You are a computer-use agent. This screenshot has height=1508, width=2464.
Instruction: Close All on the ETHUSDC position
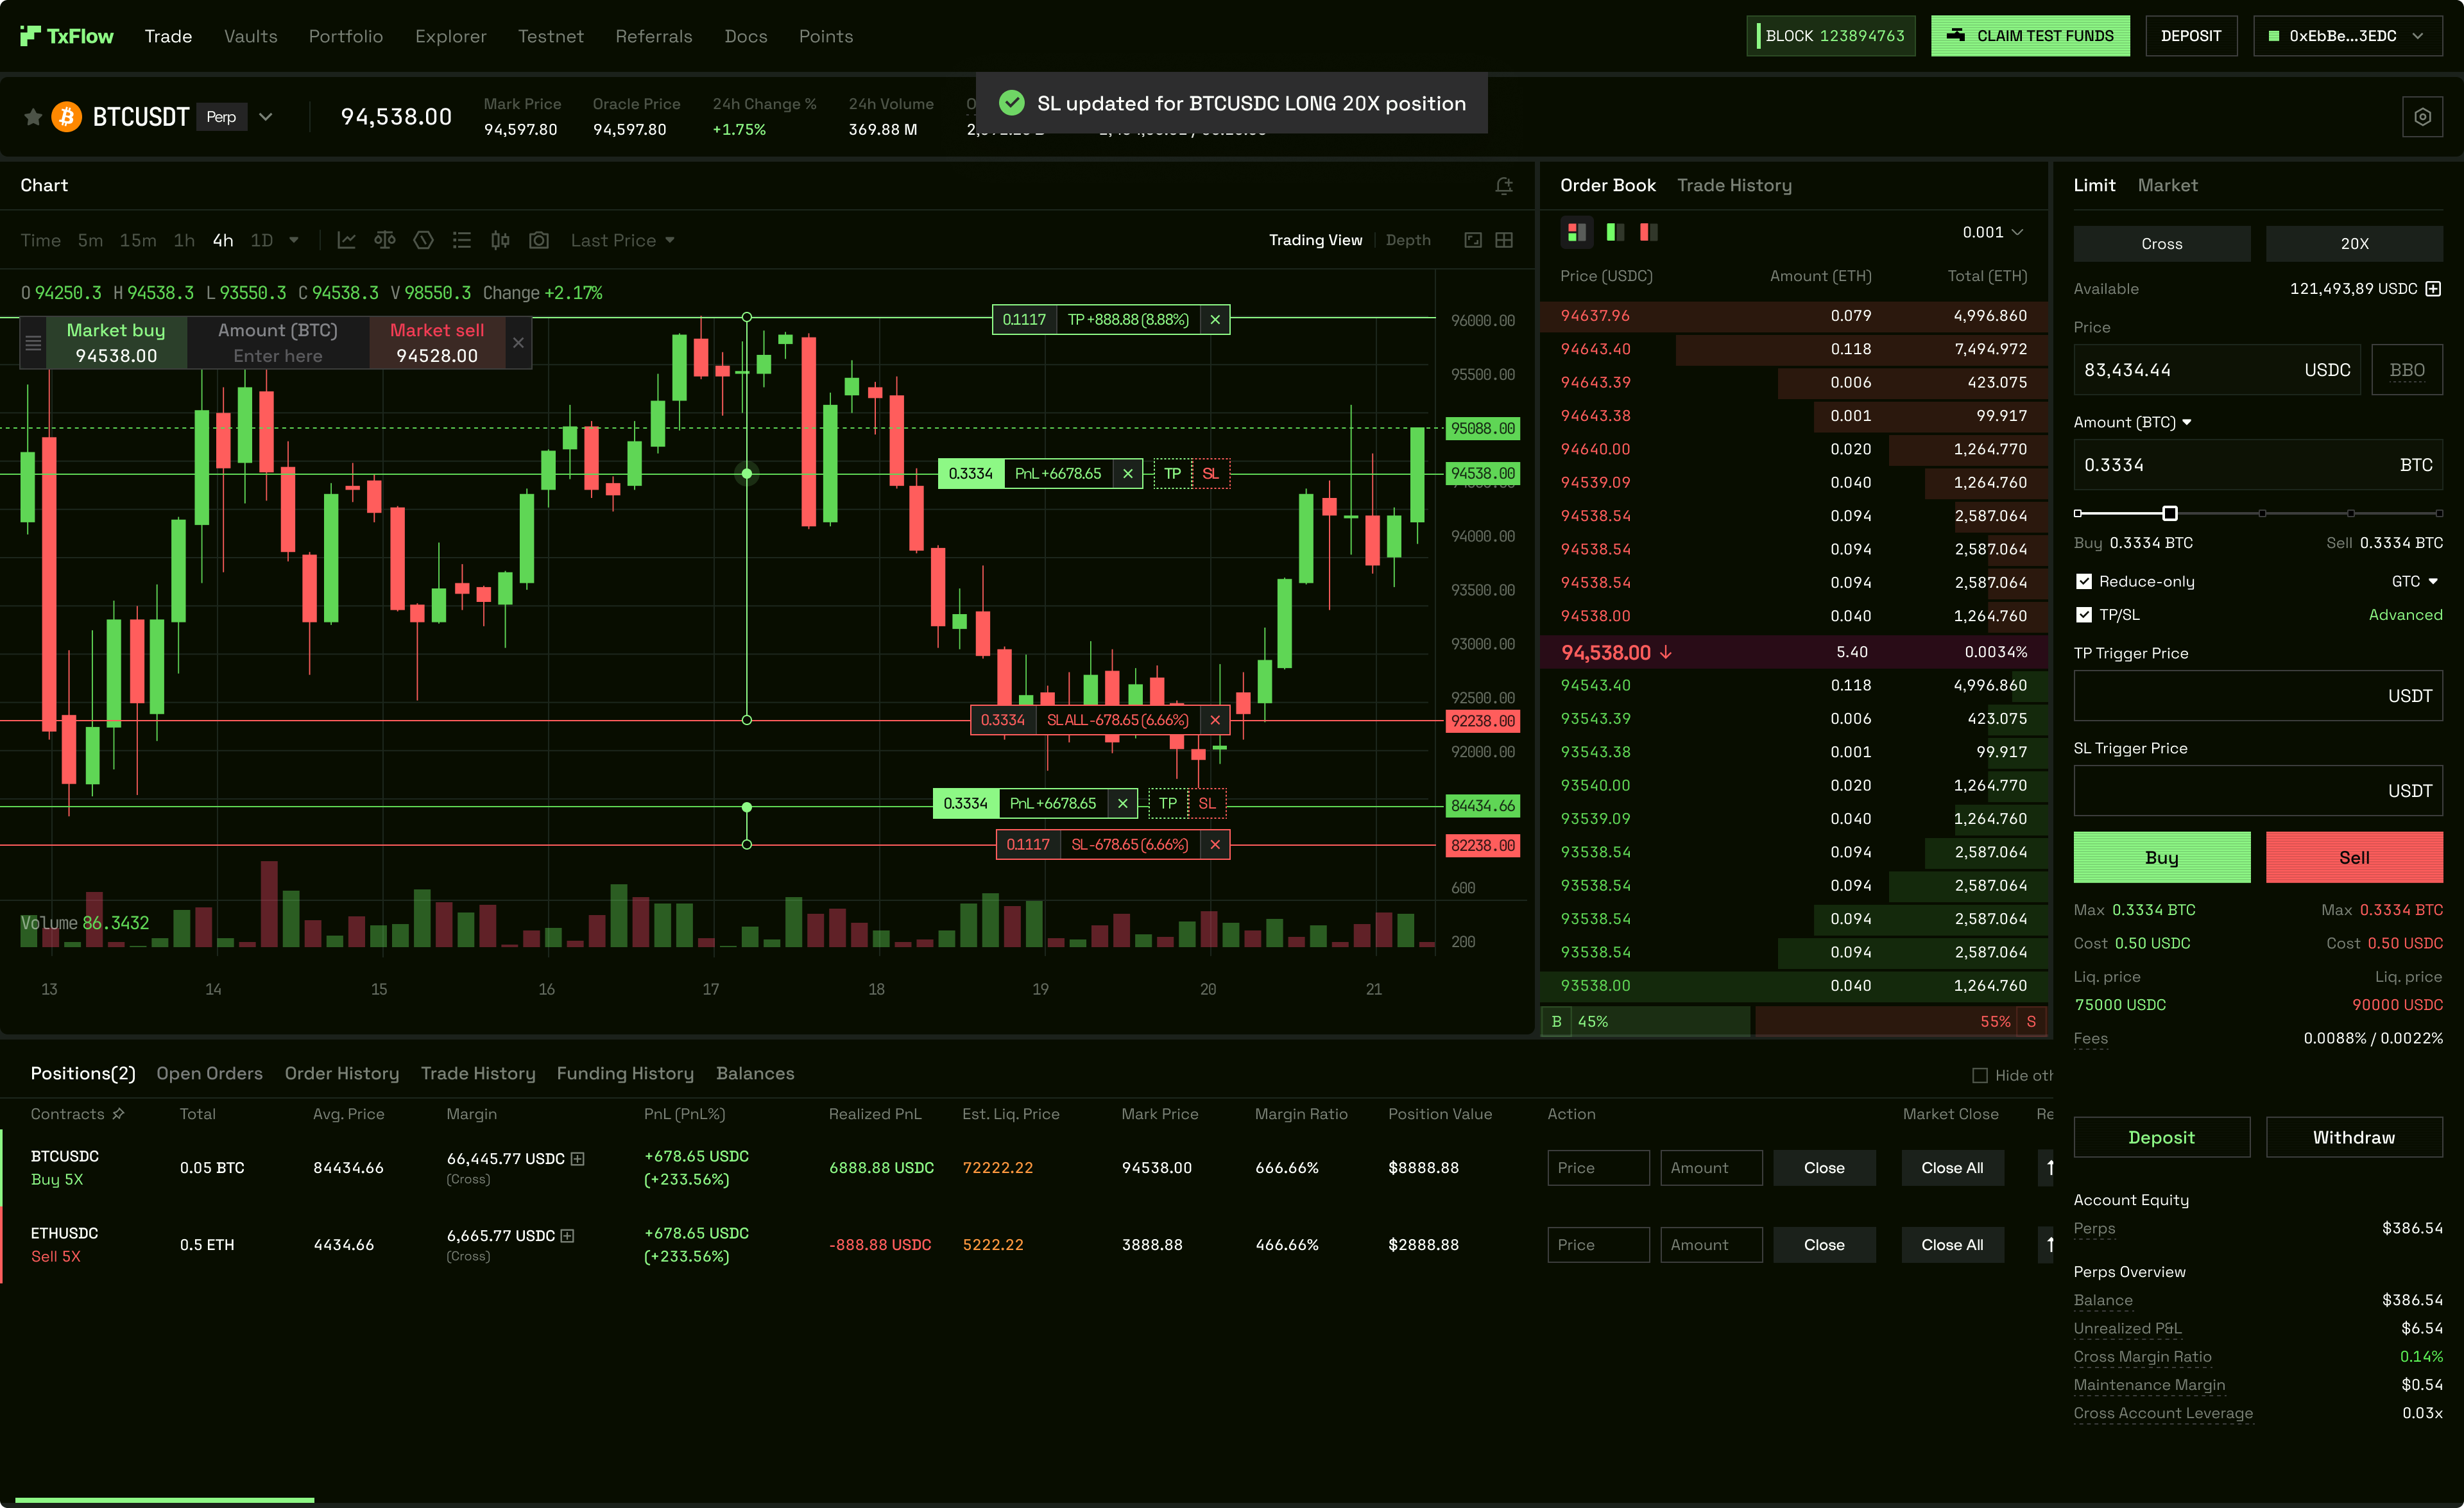click(x=1951, y=1244)
